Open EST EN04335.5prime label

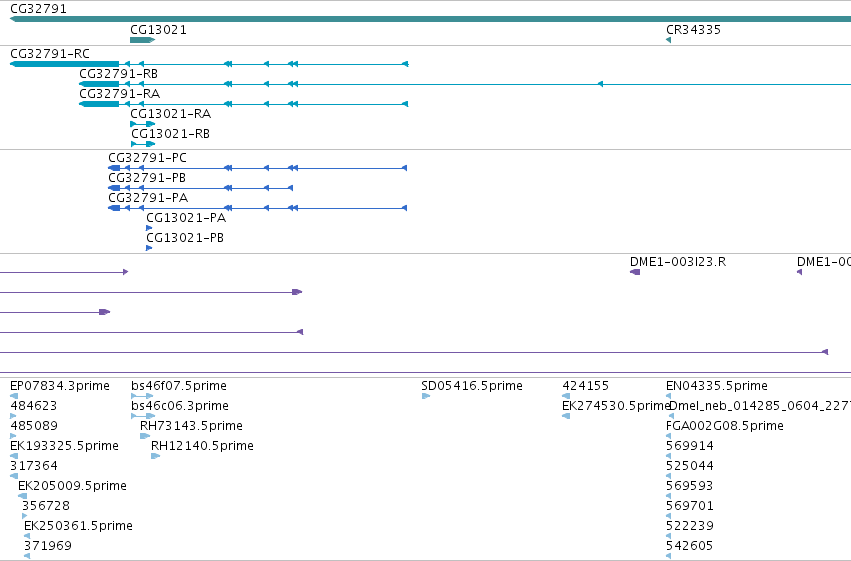(716, 385)
